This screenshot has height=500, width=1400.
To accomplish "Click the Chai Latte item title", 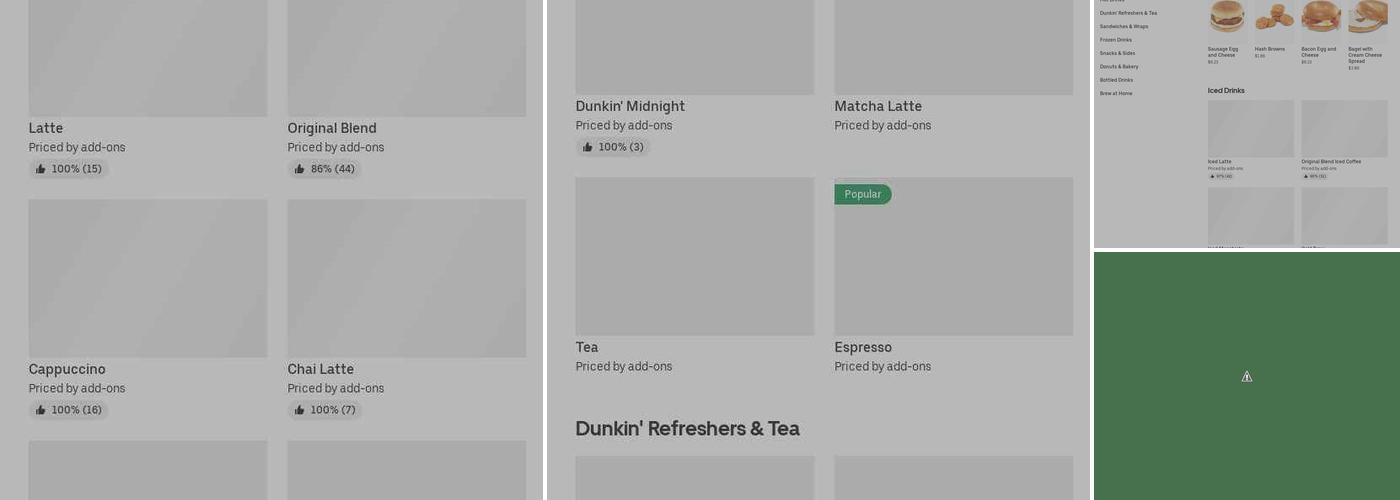I will point(321,369).
